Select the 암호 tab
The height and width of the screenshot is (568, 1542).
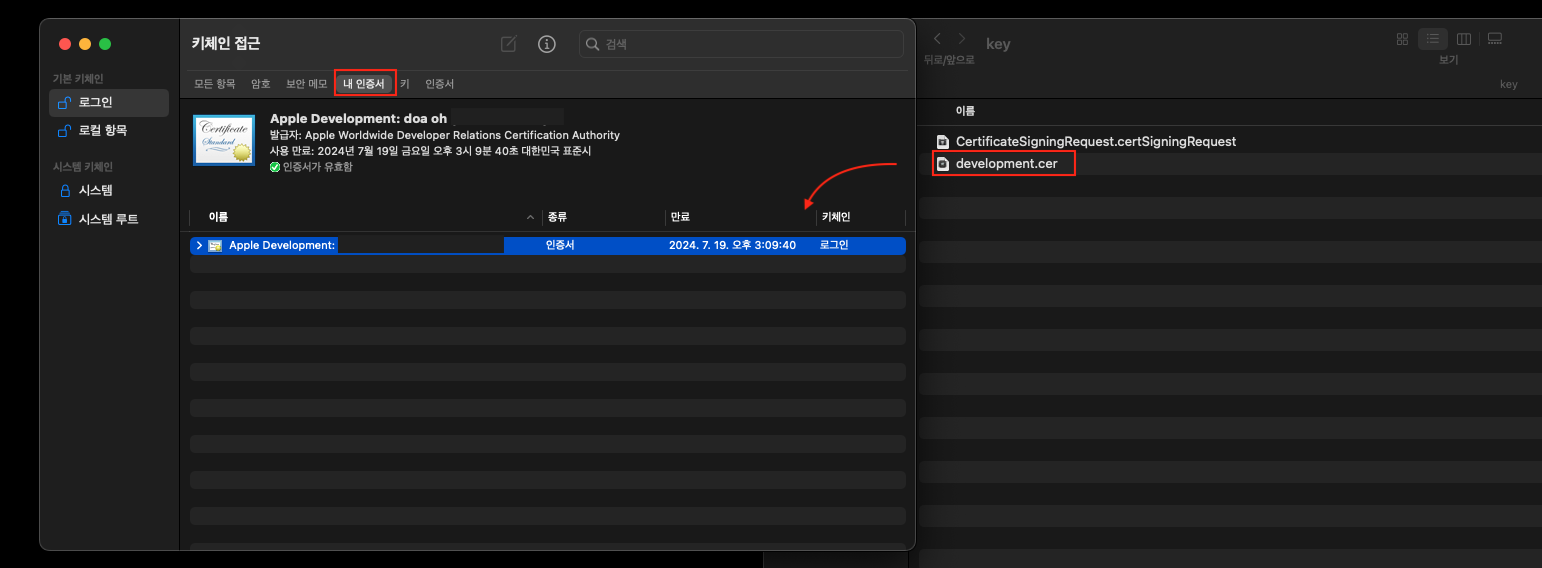tap(260, 84)
